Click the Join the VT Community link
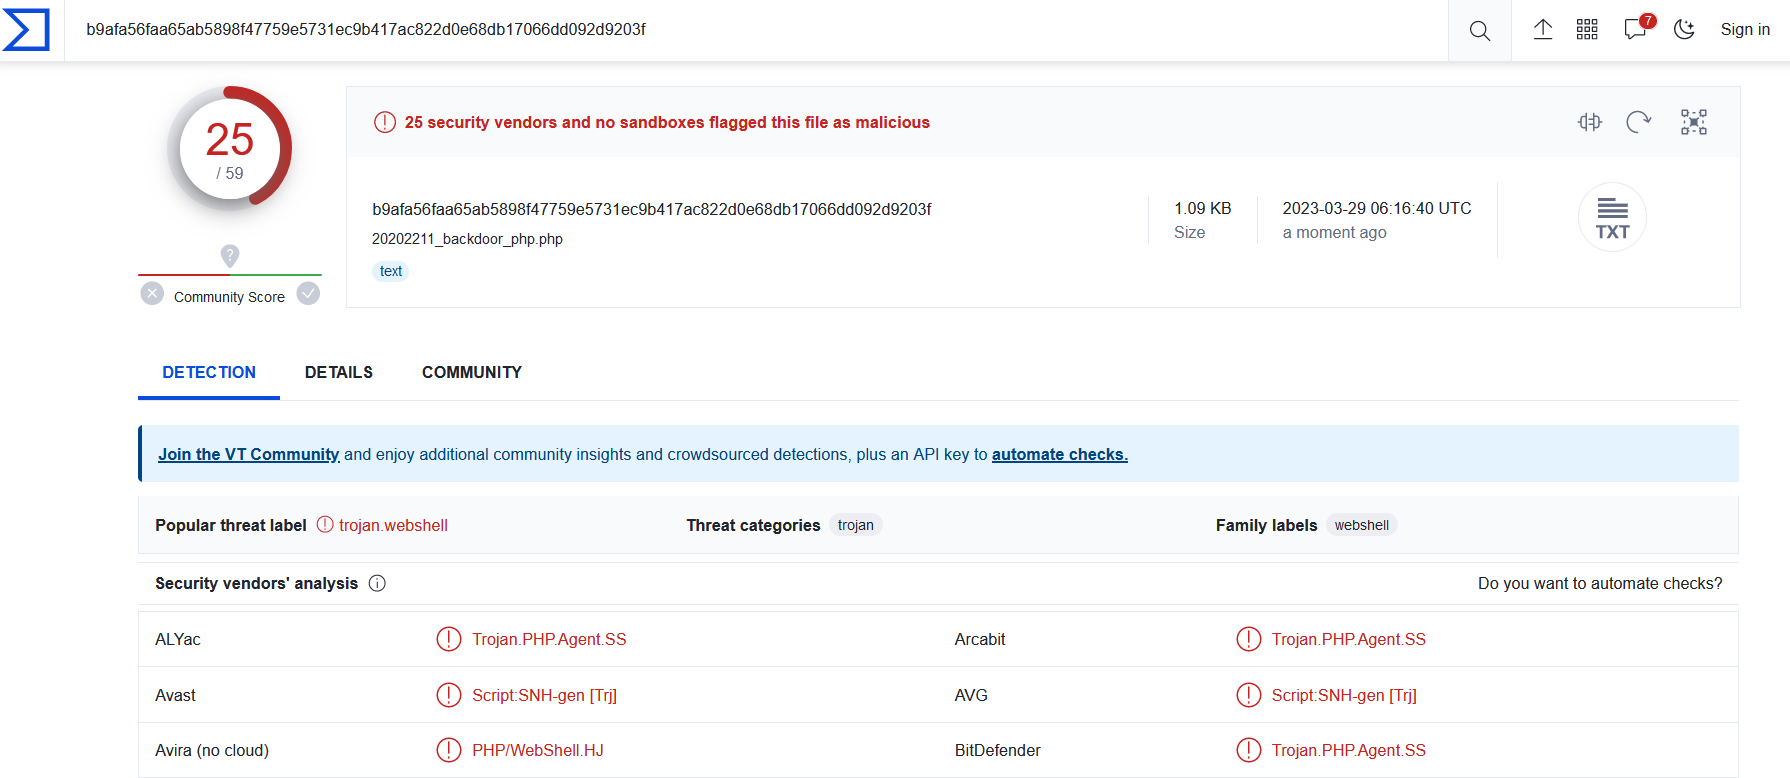 click(249, 455)
